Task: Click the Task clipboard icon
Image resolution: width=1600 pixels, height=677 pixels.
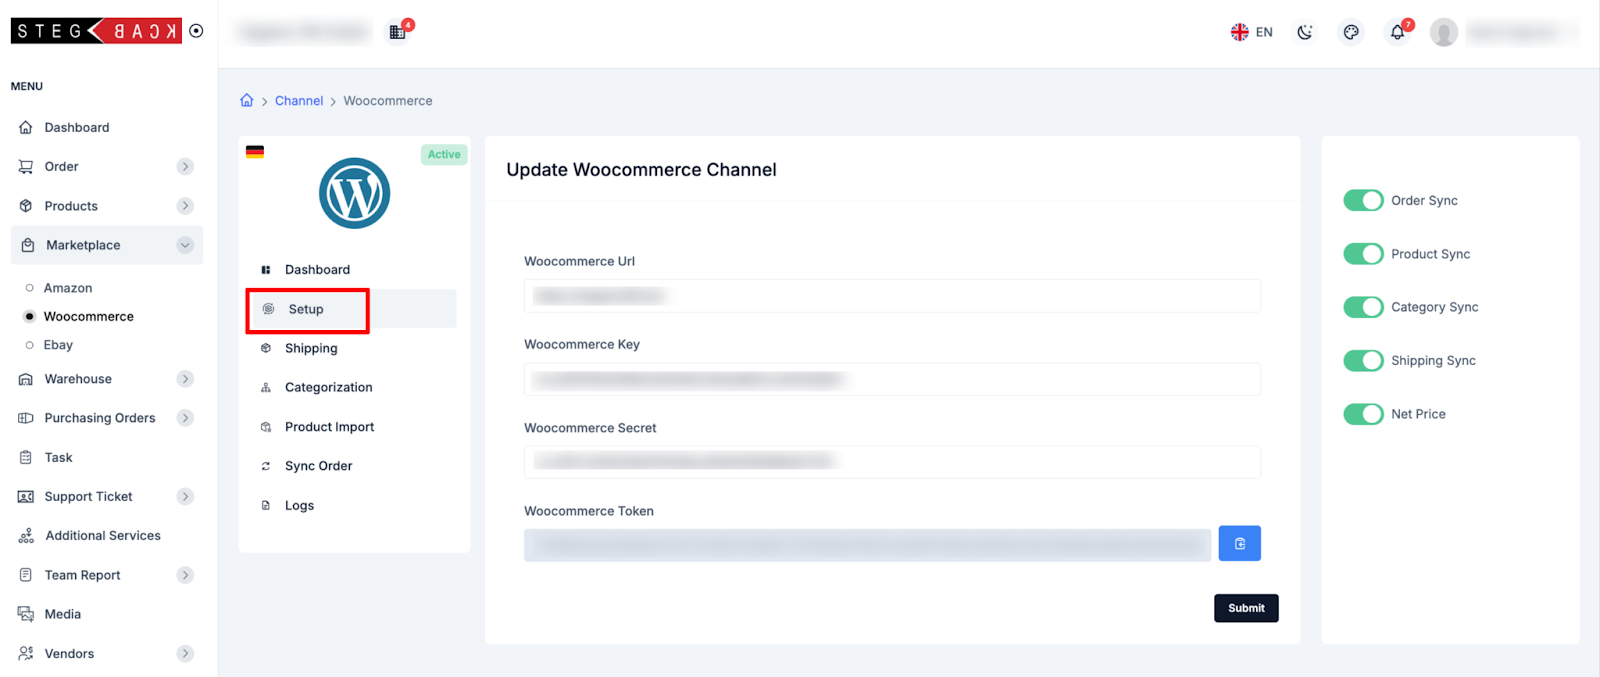Action: (26, 457)
